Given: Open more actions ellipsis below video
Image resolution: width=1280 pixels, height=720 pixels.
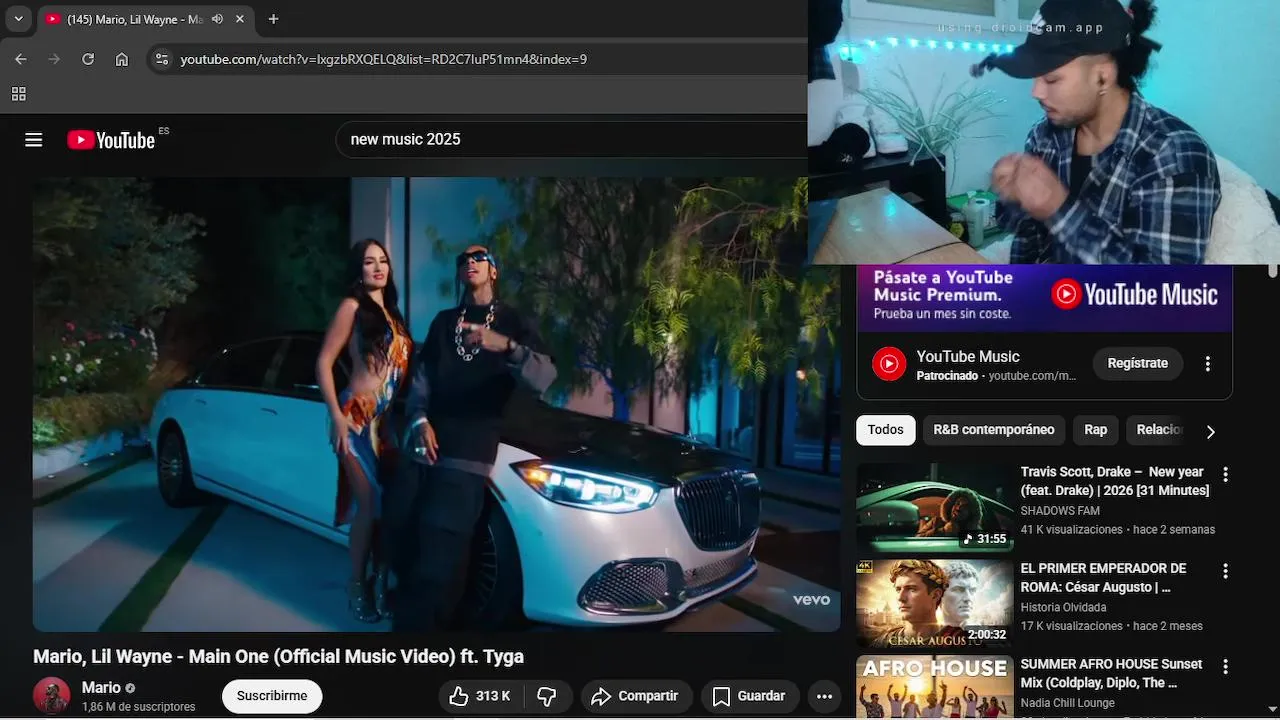Looking at the screenshot, I should (x=824, y=696).
